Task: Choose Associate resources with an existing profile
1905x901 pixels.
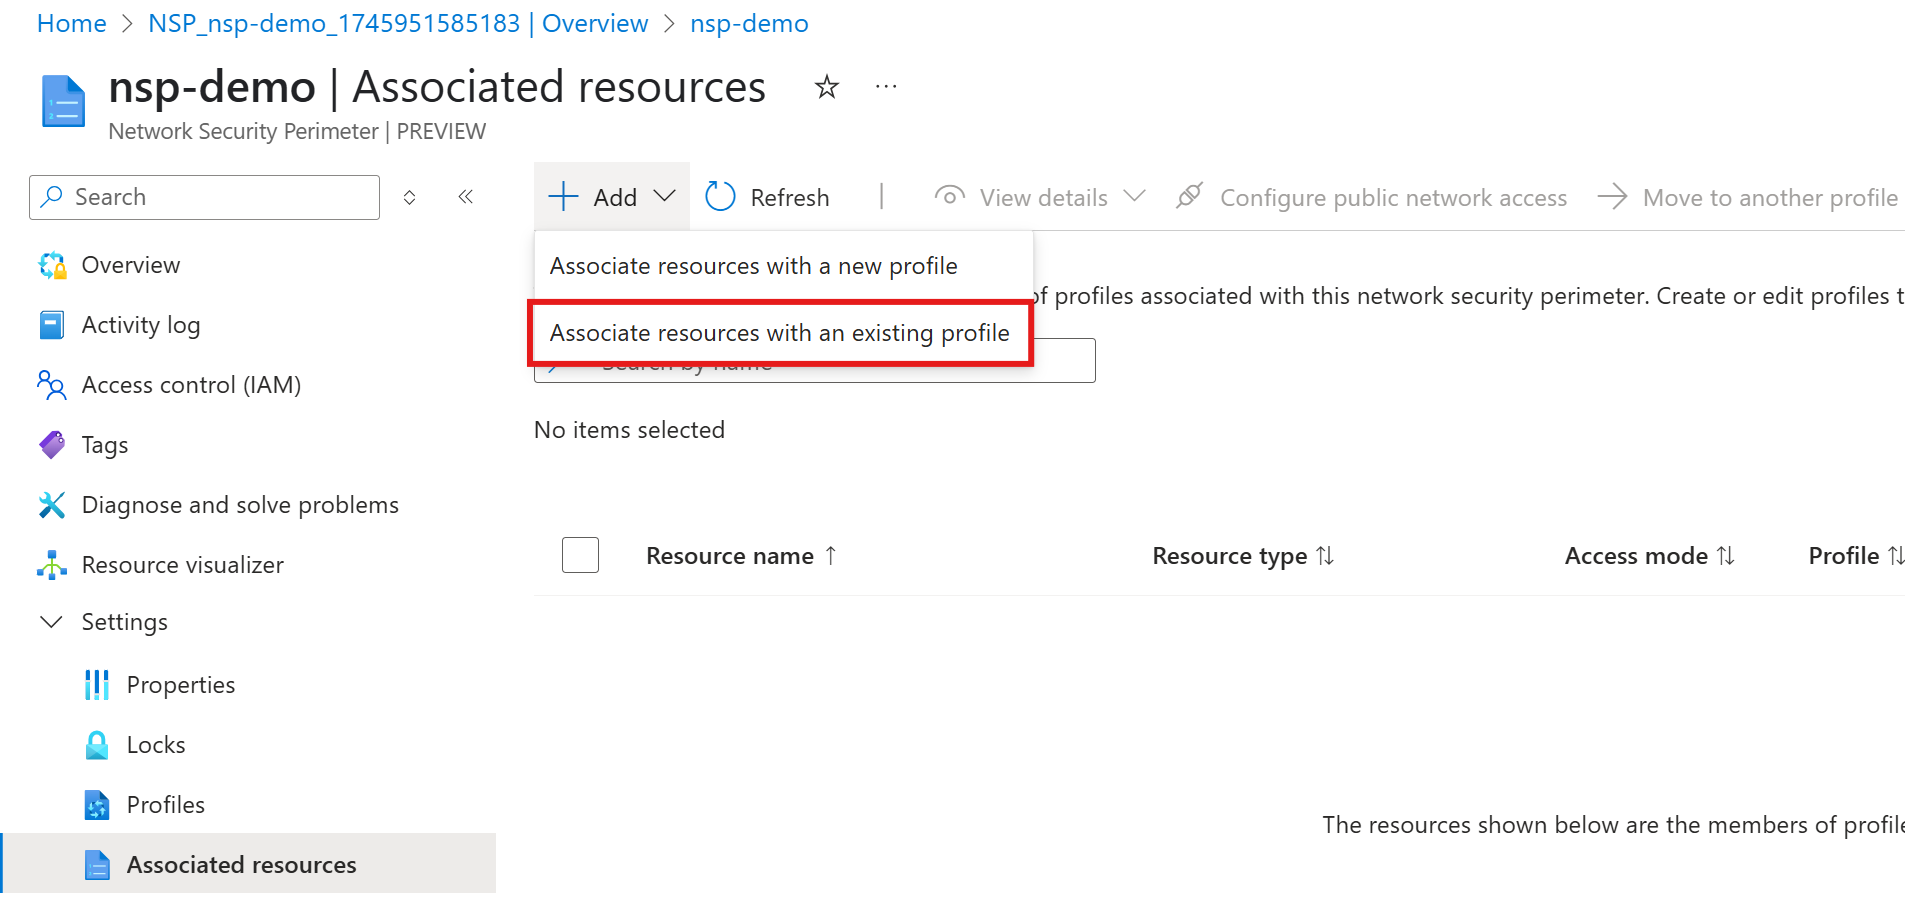Action: pyautogui.click(x=780, y=333)
